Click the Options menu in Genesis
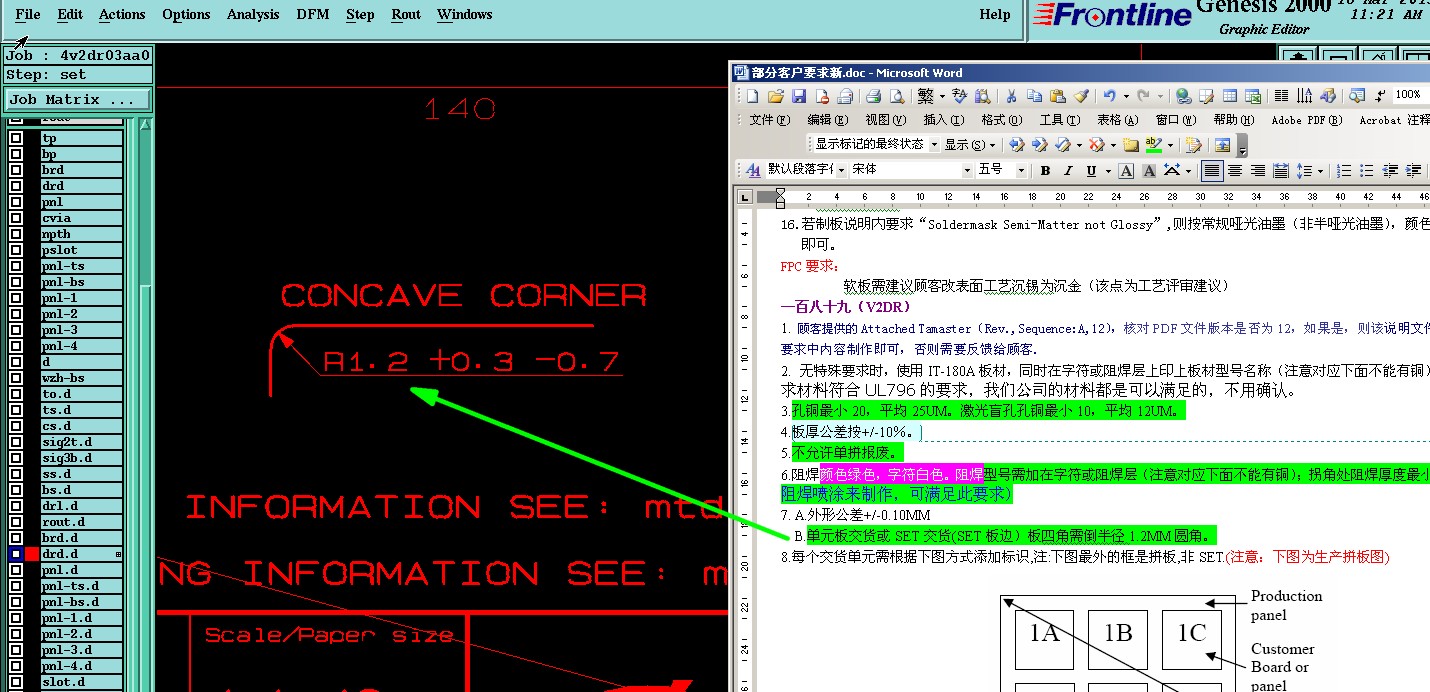 pos(186,14)
